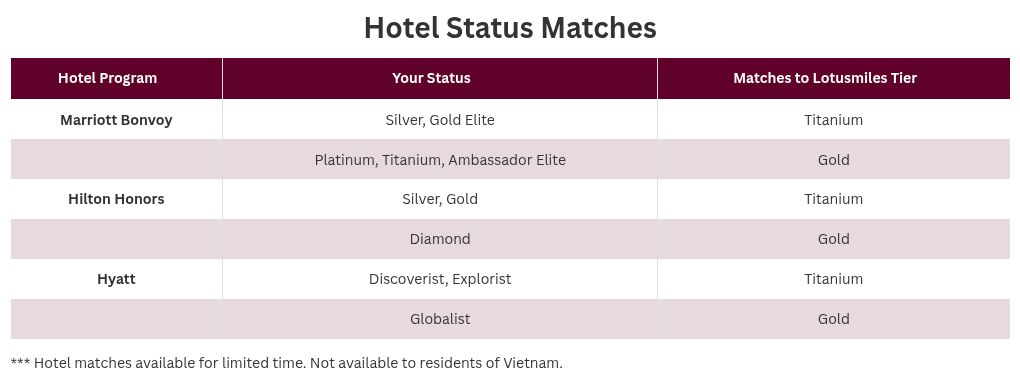
Task: Click the Marriott Bonvoy program cell
Action: 116,120
